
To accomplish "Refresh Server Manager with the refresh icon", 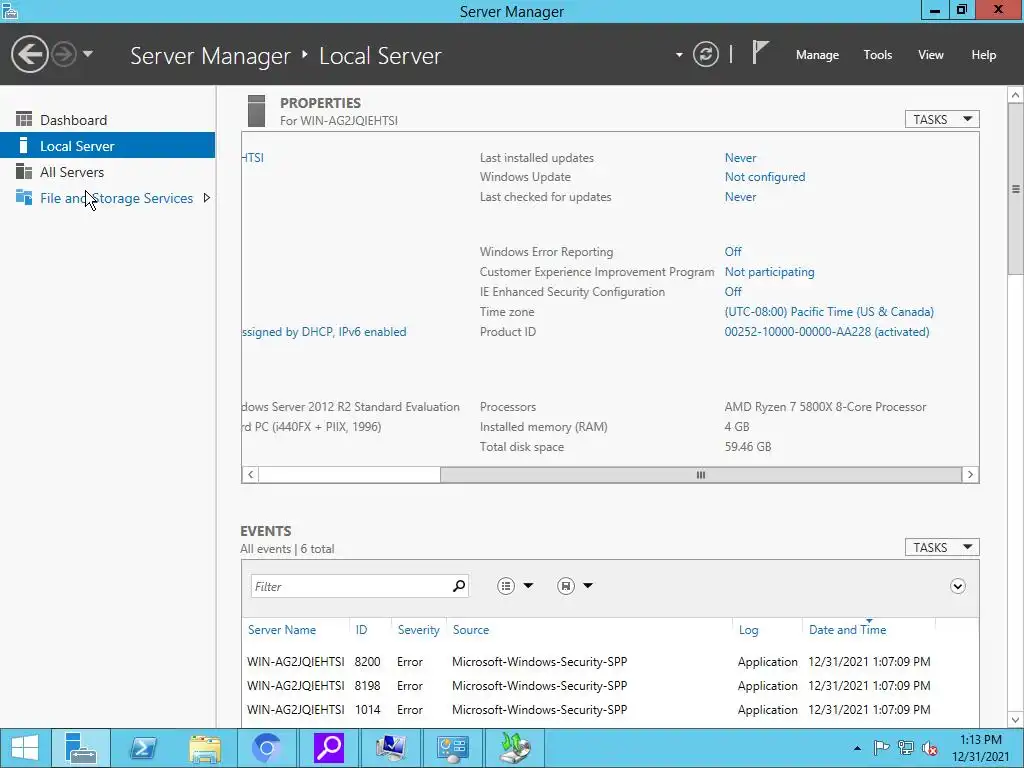I will point(705,54).
